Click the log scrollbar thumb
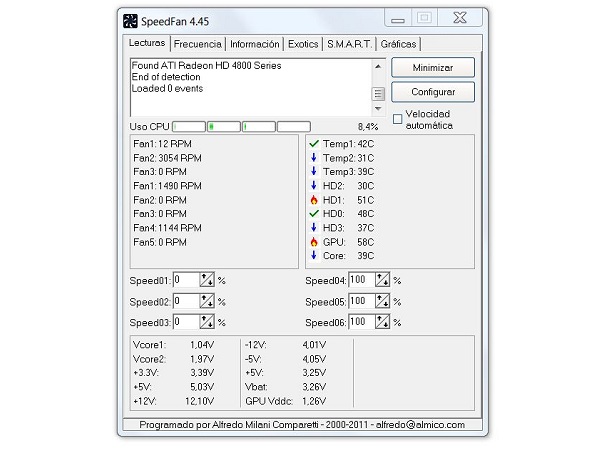Image resolution: width=600 pixels, height=455 pixels. pyautogui.click(x=378, y=94)
